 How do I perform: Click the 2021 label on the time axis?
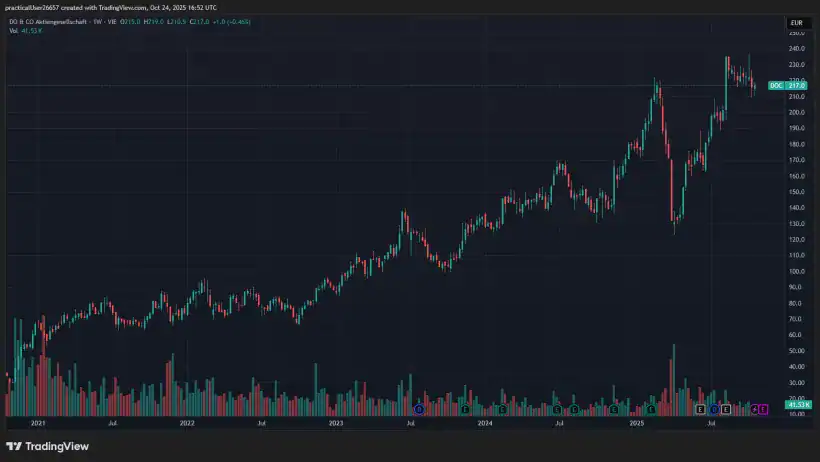40,424
